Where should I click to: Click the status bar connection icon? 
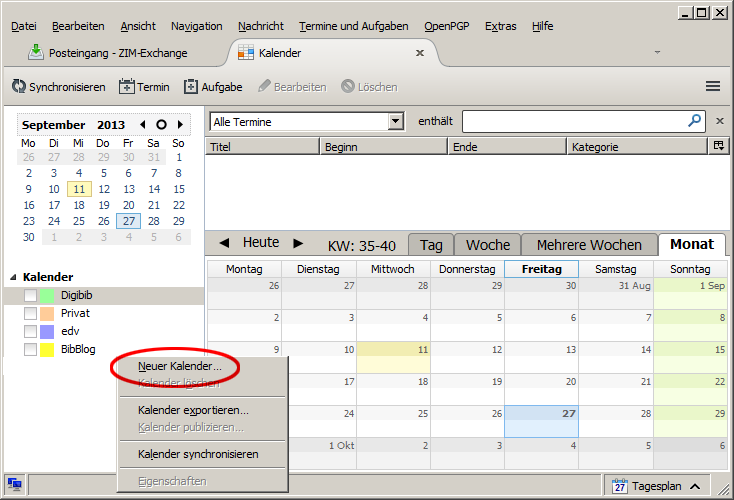coord(15,485)
